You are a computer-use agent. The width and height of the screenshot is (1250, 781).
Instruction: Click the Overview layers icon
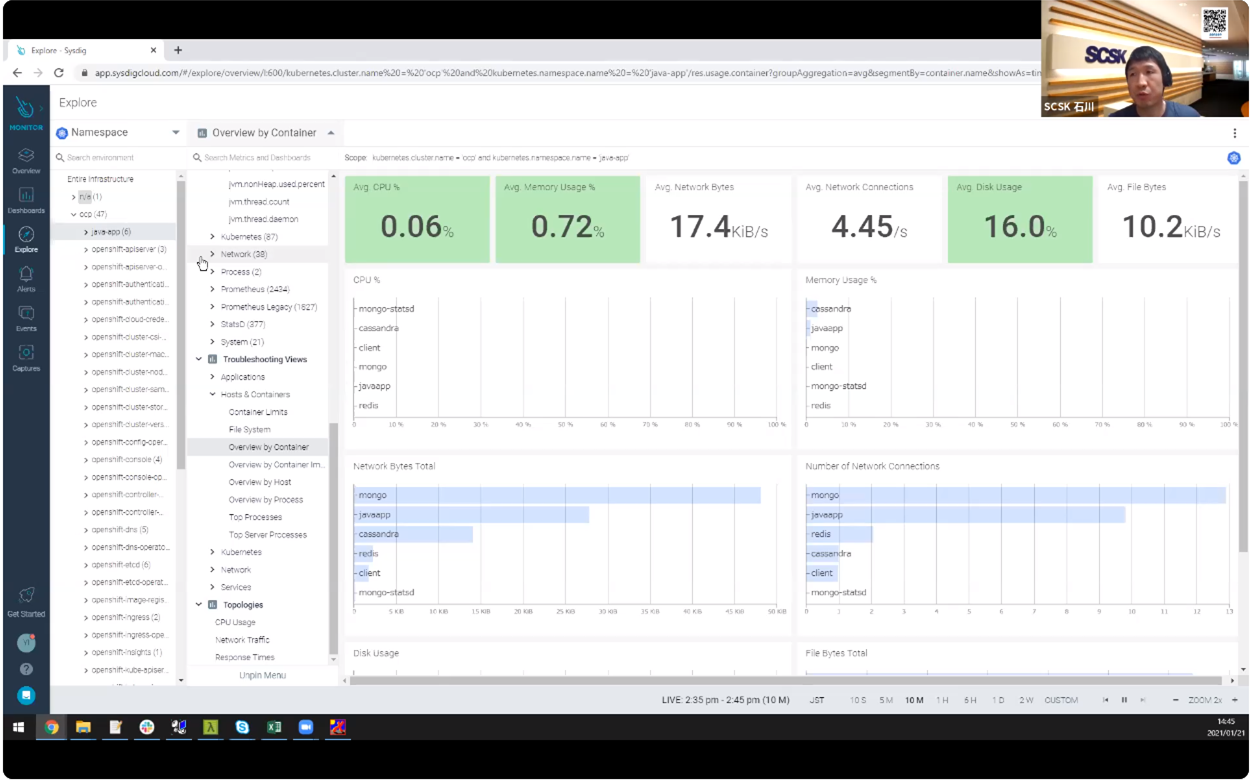26,159
